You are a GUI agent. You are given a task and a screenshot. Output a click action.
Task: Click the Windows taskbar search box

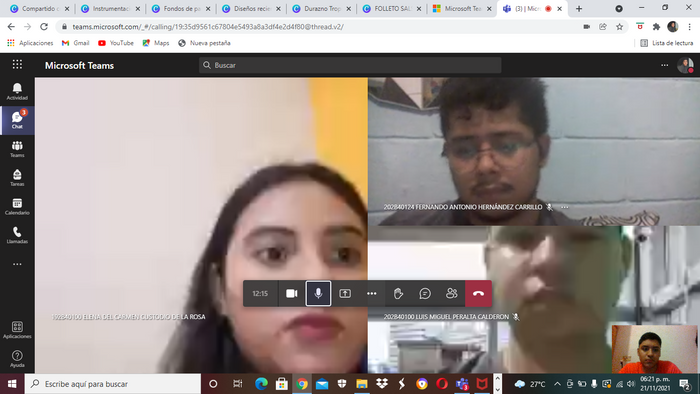coord(112,384)
